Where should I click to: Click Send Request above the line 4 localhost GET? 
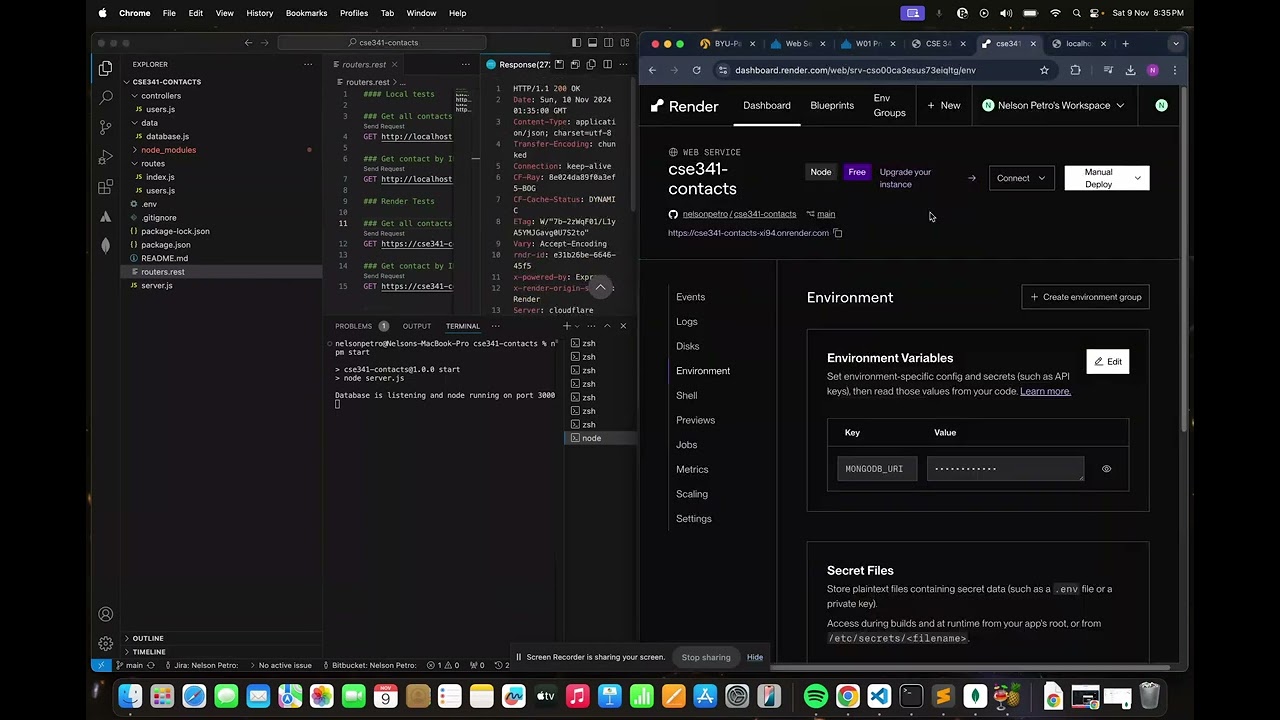coord(384,126)
